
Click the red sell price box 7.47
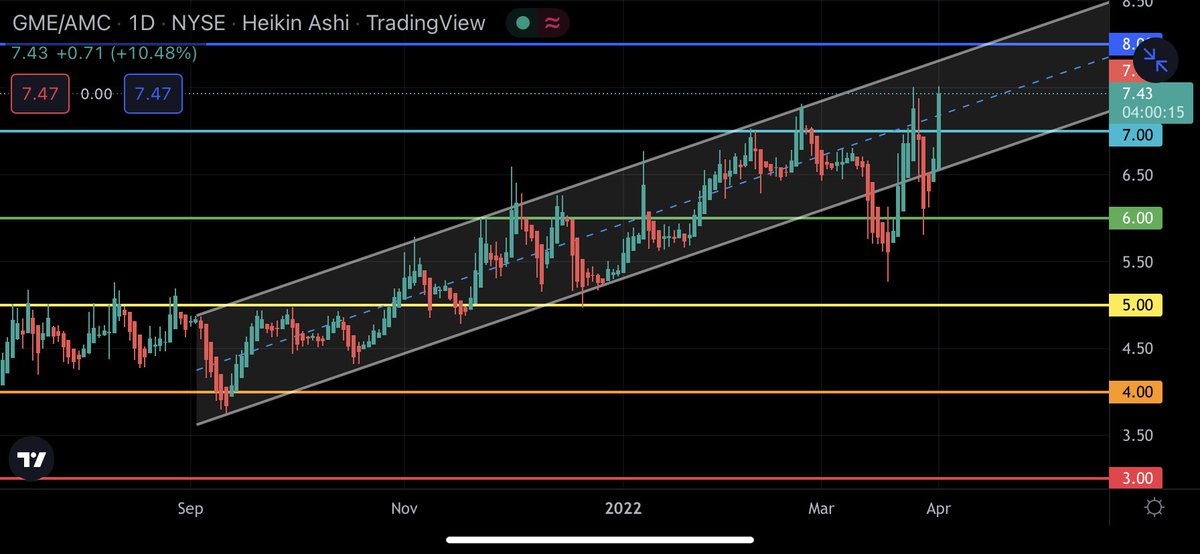[x=39, y=93]
